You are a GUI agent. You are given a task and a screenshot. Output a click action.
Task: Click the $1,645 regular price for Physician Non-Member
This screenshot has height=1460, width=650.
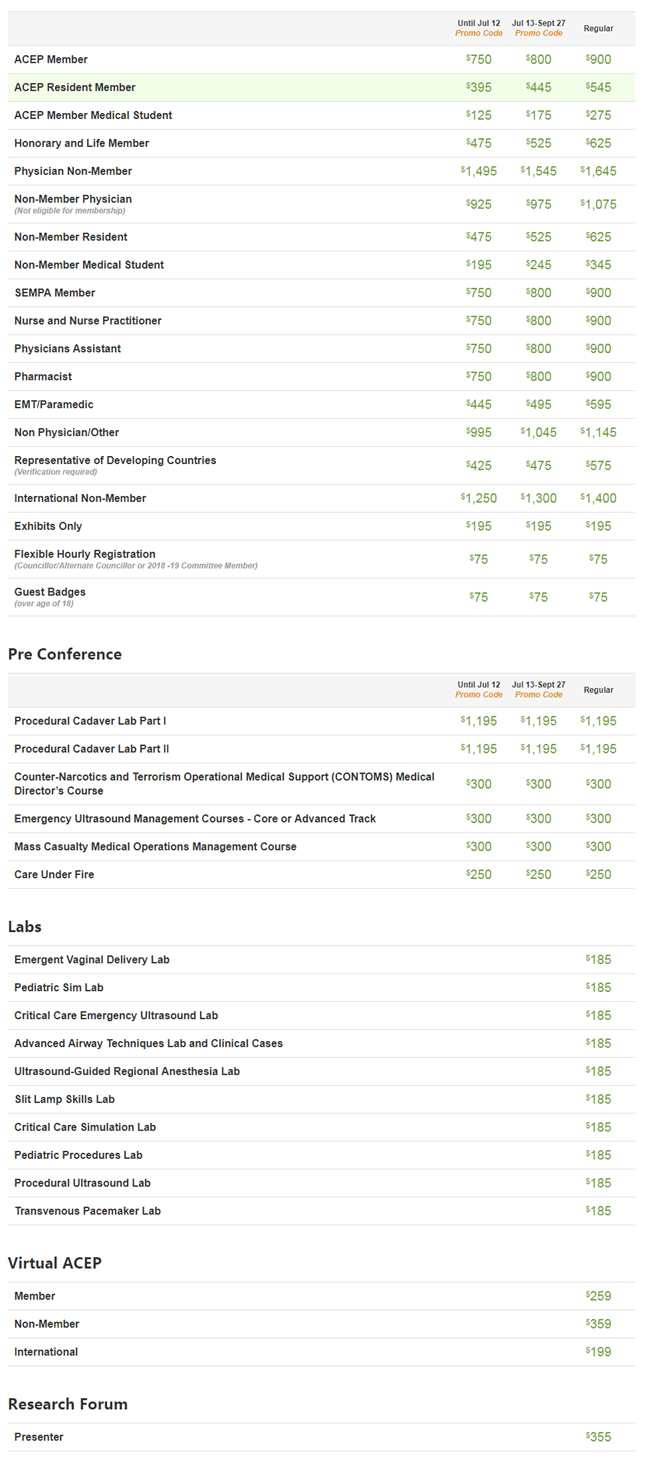[598, 172]
